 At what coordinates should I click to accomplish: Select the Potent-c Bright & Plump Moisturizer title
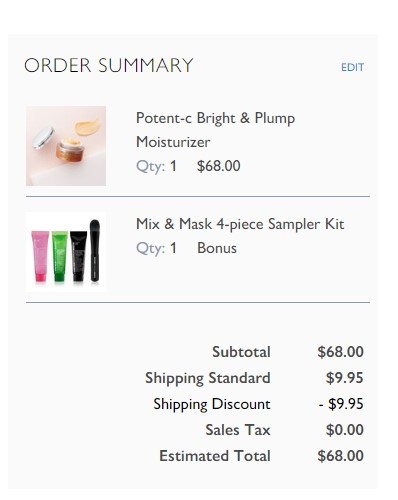215,130
